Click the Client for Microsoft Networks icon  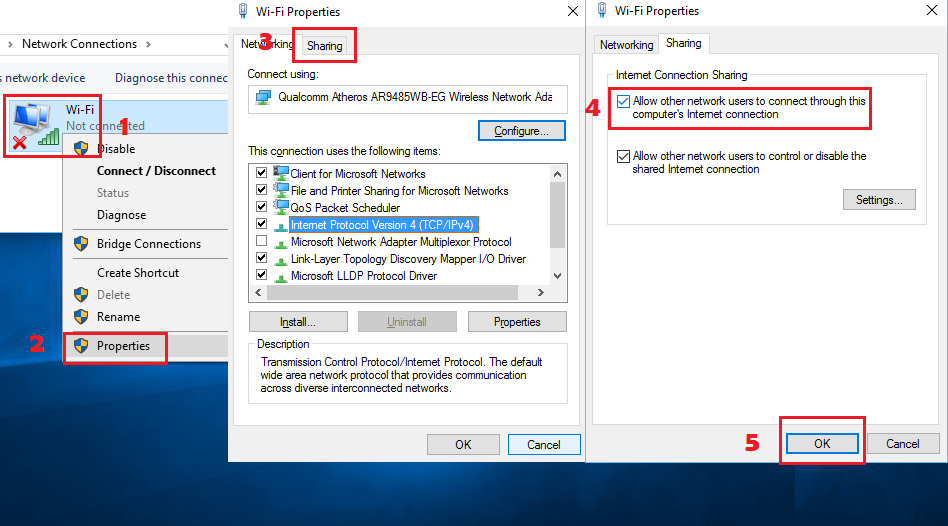(x=281, y=173)
